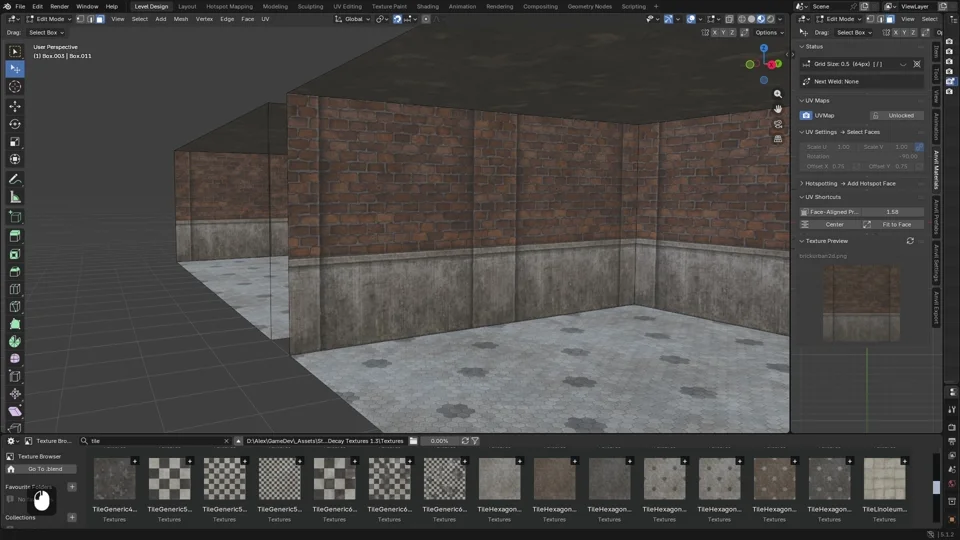Open the filter funnel in texture browser
Viewport: 960px width, 540px height.
click(475, 441)
